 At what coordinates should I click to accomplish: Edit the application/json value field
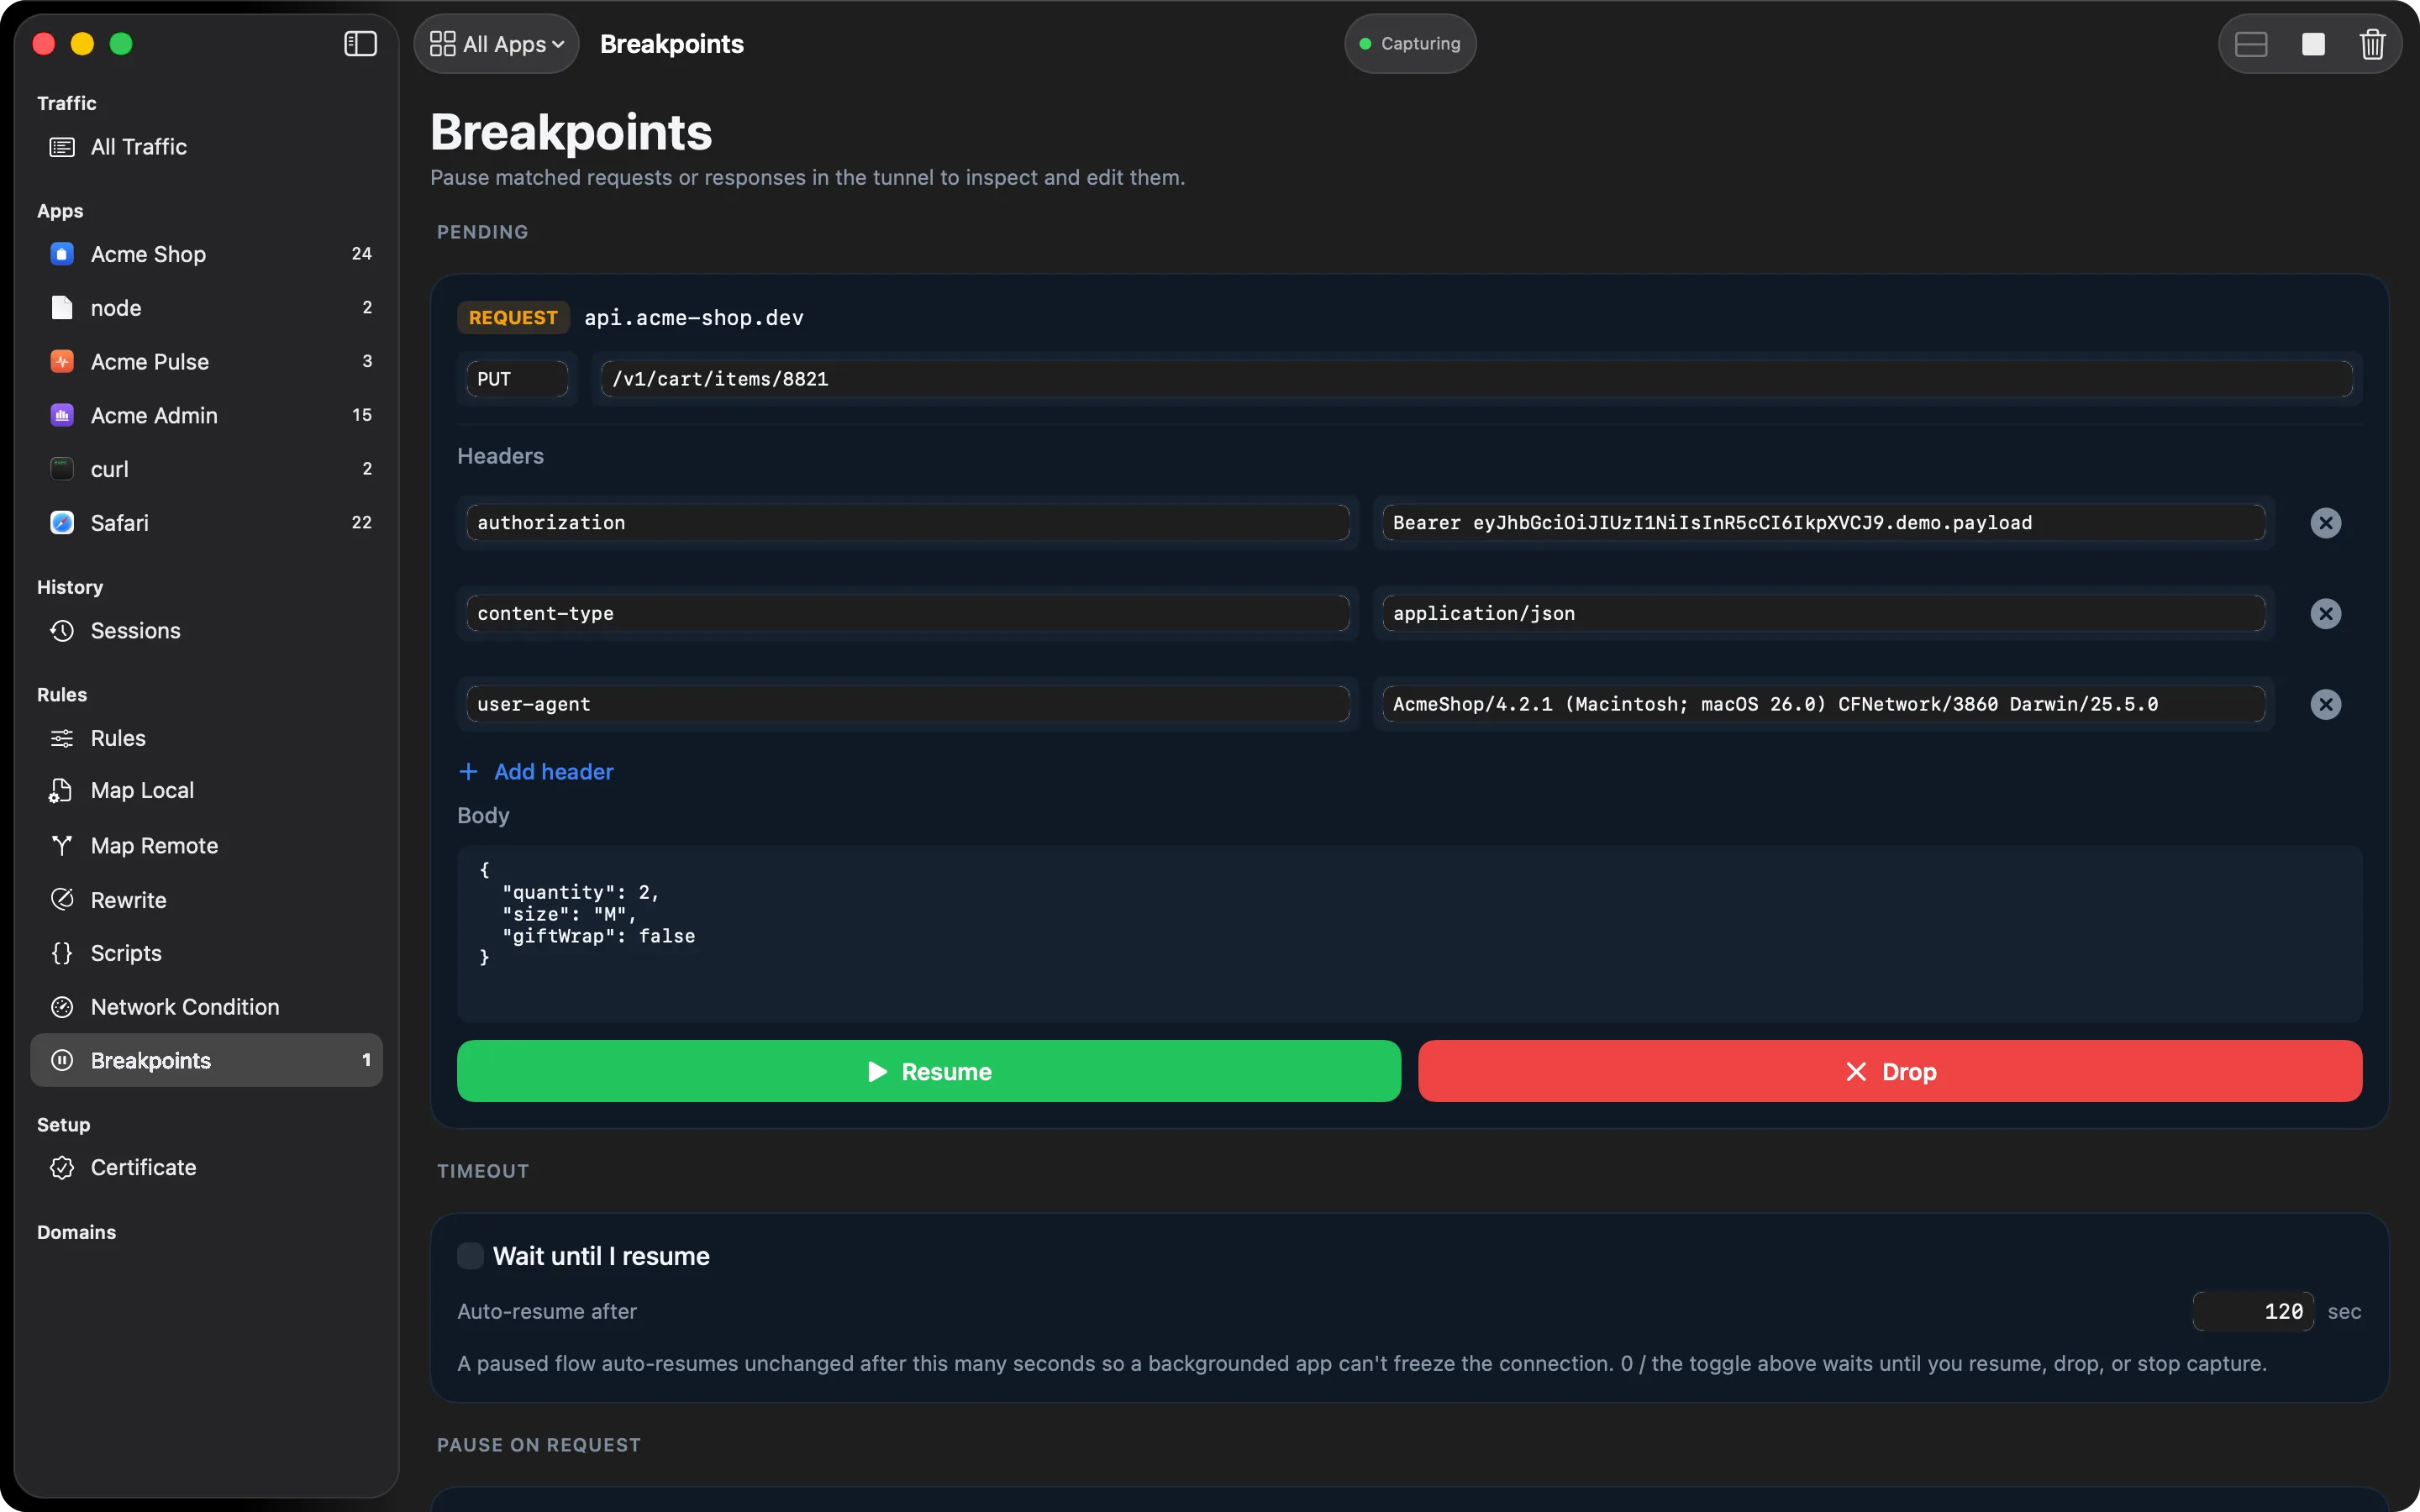pyautogui.click(x=1823, y=614)
